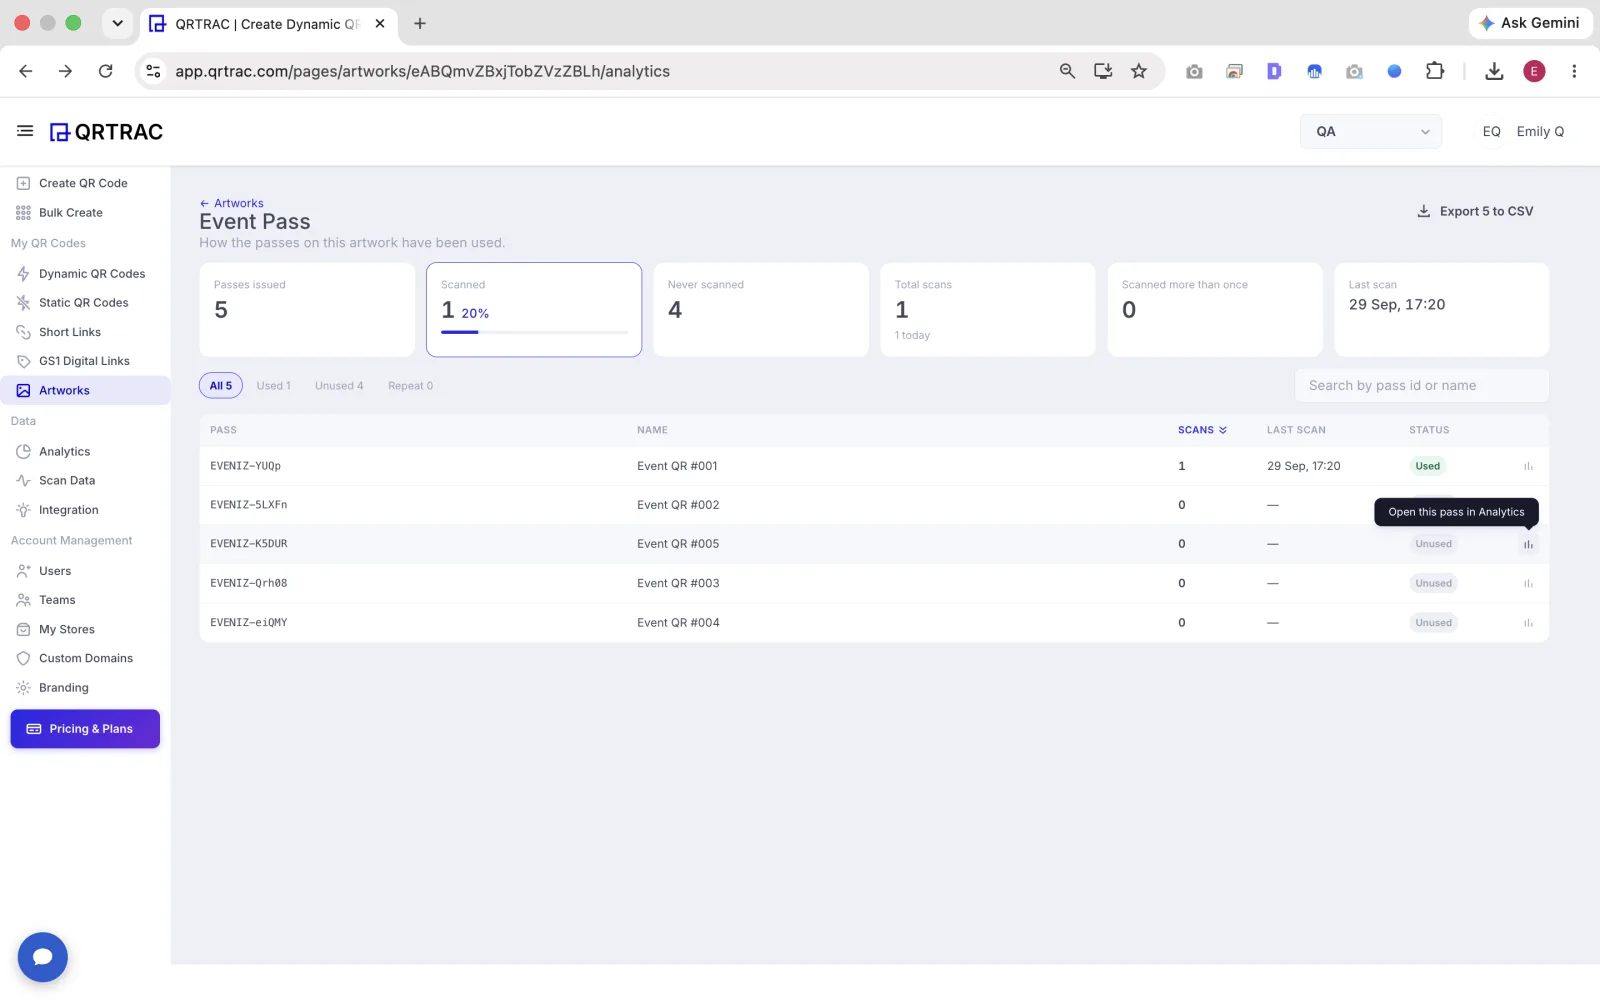Open Short Links in sidebar

tap(69, 332)
